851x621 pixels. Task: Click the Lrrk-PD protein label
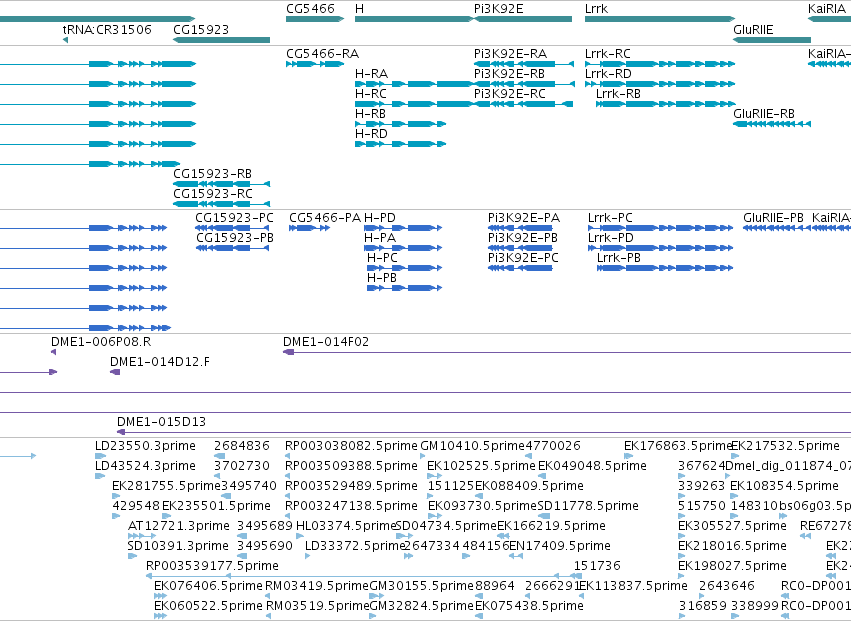click(611, 238)
